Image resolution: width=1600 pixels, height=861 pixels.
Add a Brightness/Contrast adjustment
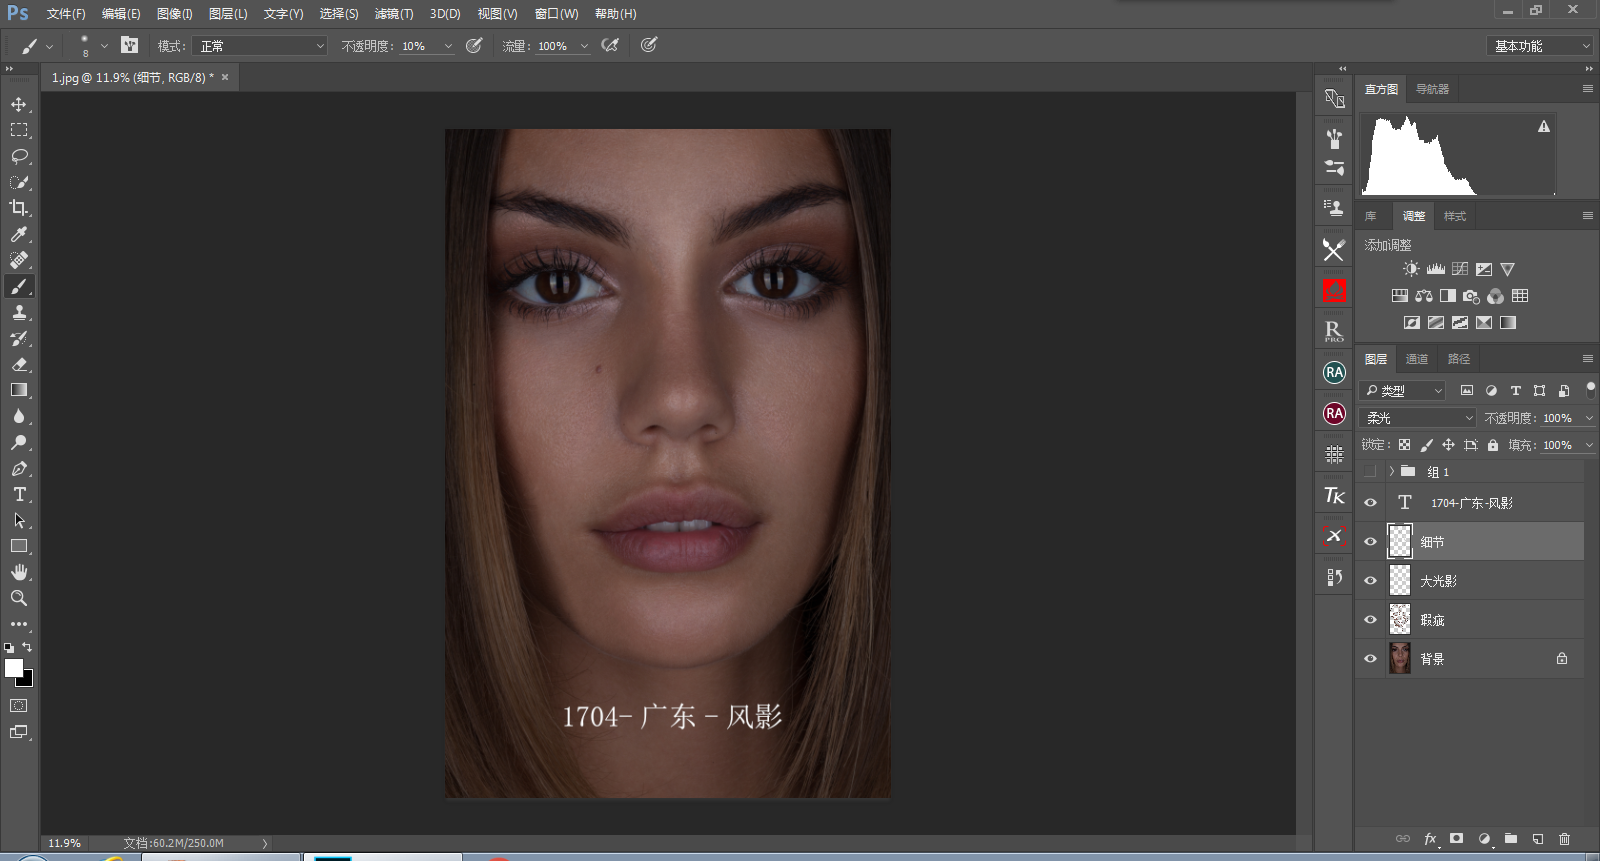click(1411, 269)
